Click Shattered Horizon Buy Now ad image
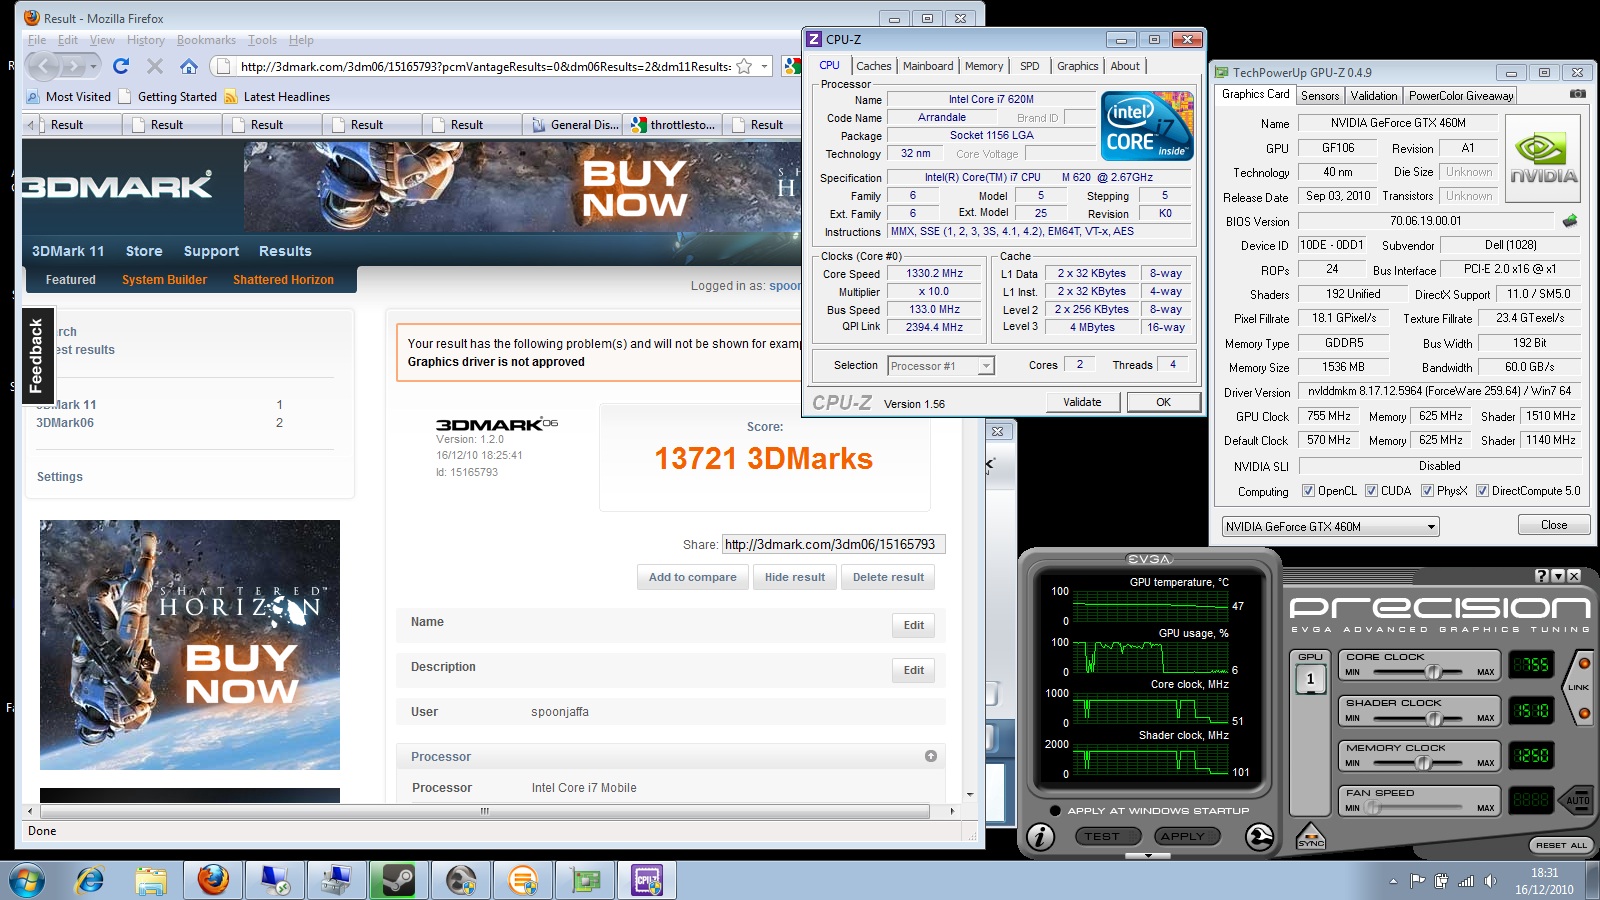Image resolution: width=1600 pixels, height=900 pixels. click(x=190, y=645)
